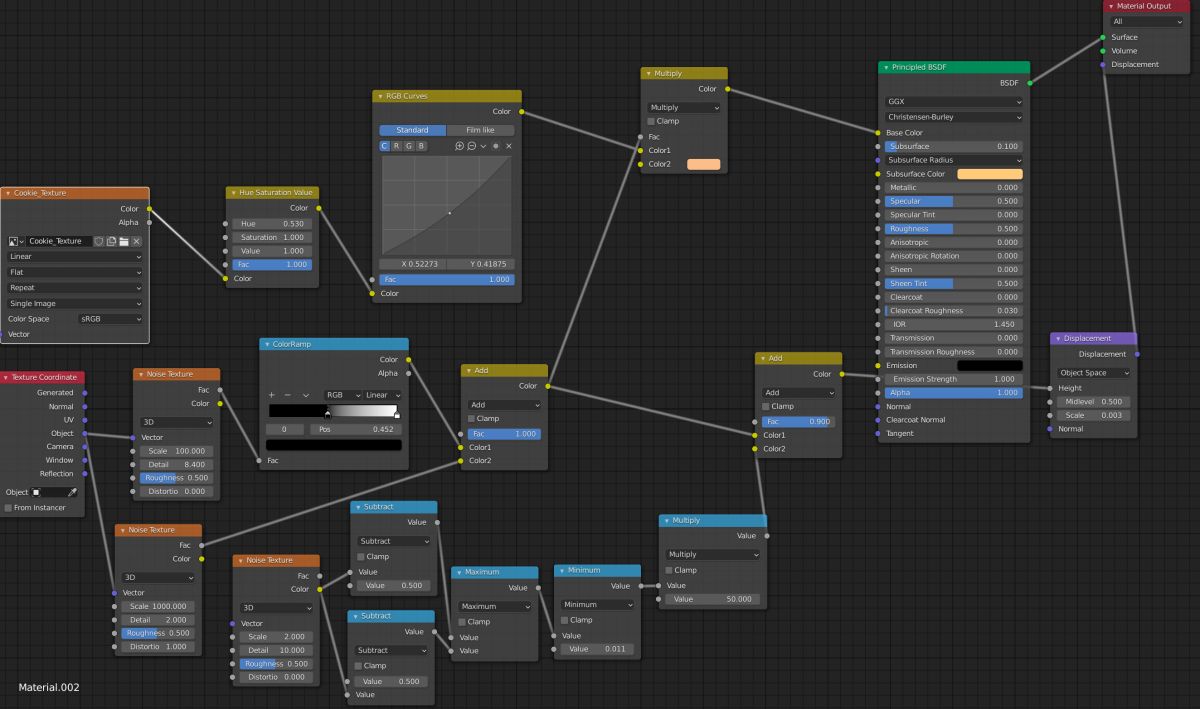Collapse the Displacement node triangle

pyautogui.click(x=1058, y=338)
